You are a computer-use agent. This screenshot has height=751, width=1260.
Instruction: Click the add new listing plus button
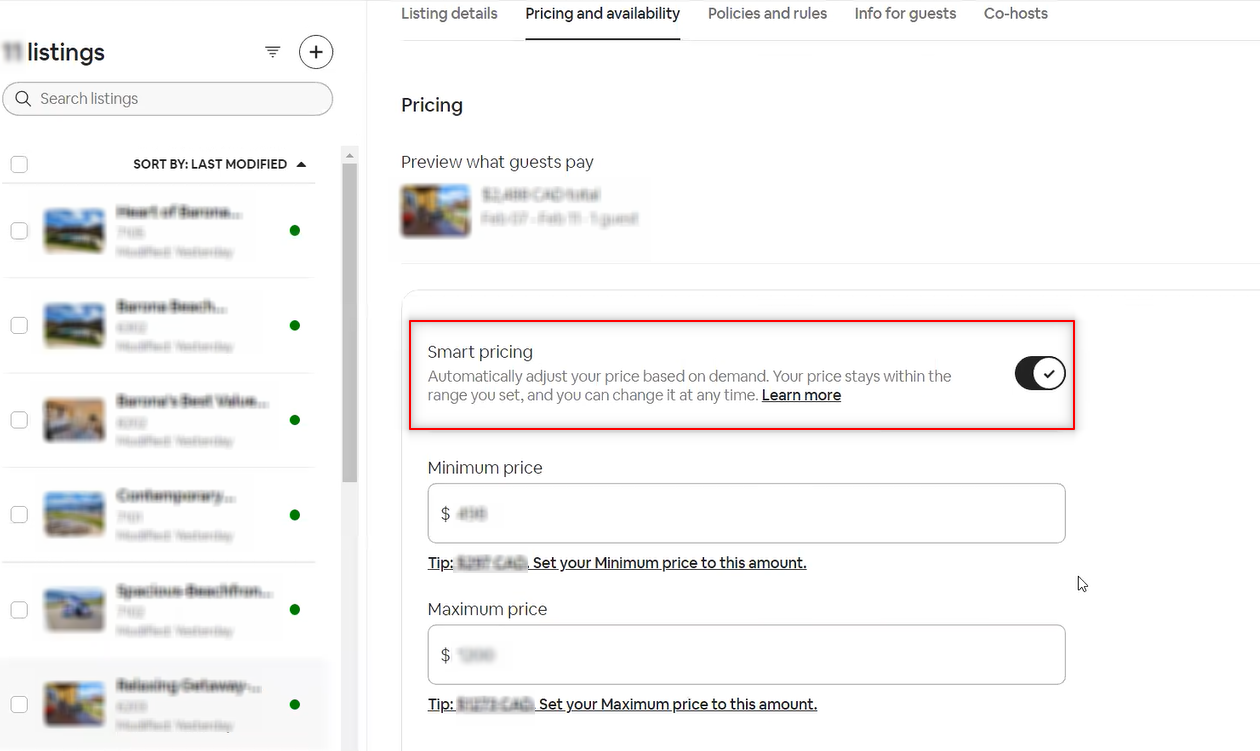[316, 52]
